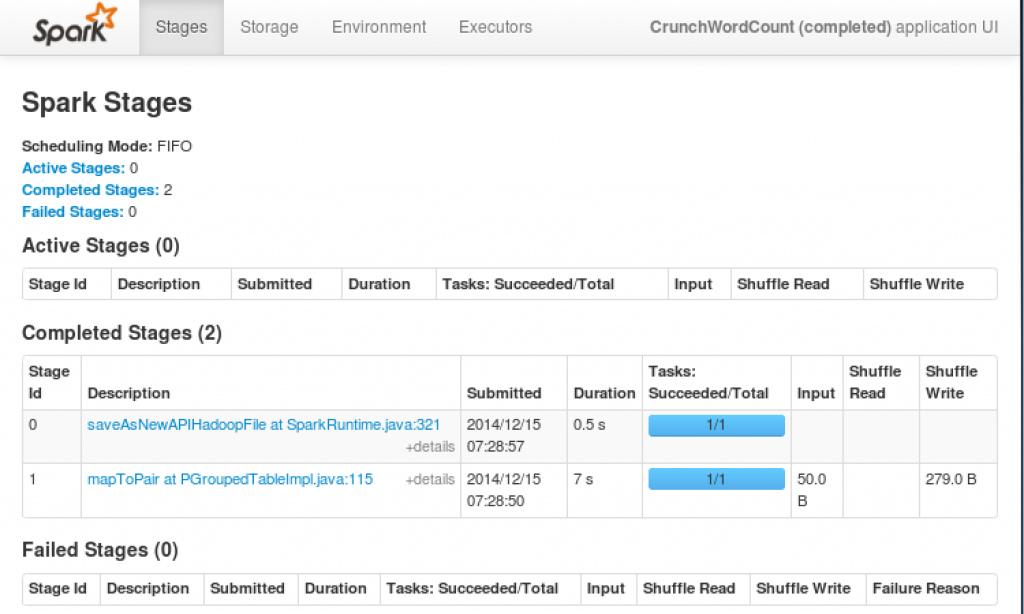Select the 2014/12/15 07:28:57 submitted cell

tap(514, 436)
